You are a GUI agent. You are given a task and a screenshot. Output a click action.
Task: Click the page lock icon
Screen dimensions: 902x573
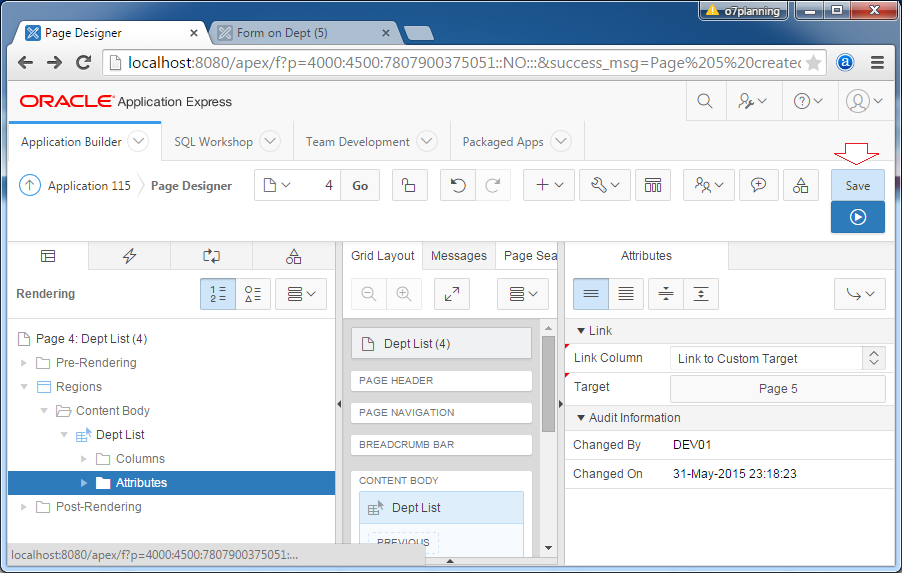click(410, 185)
